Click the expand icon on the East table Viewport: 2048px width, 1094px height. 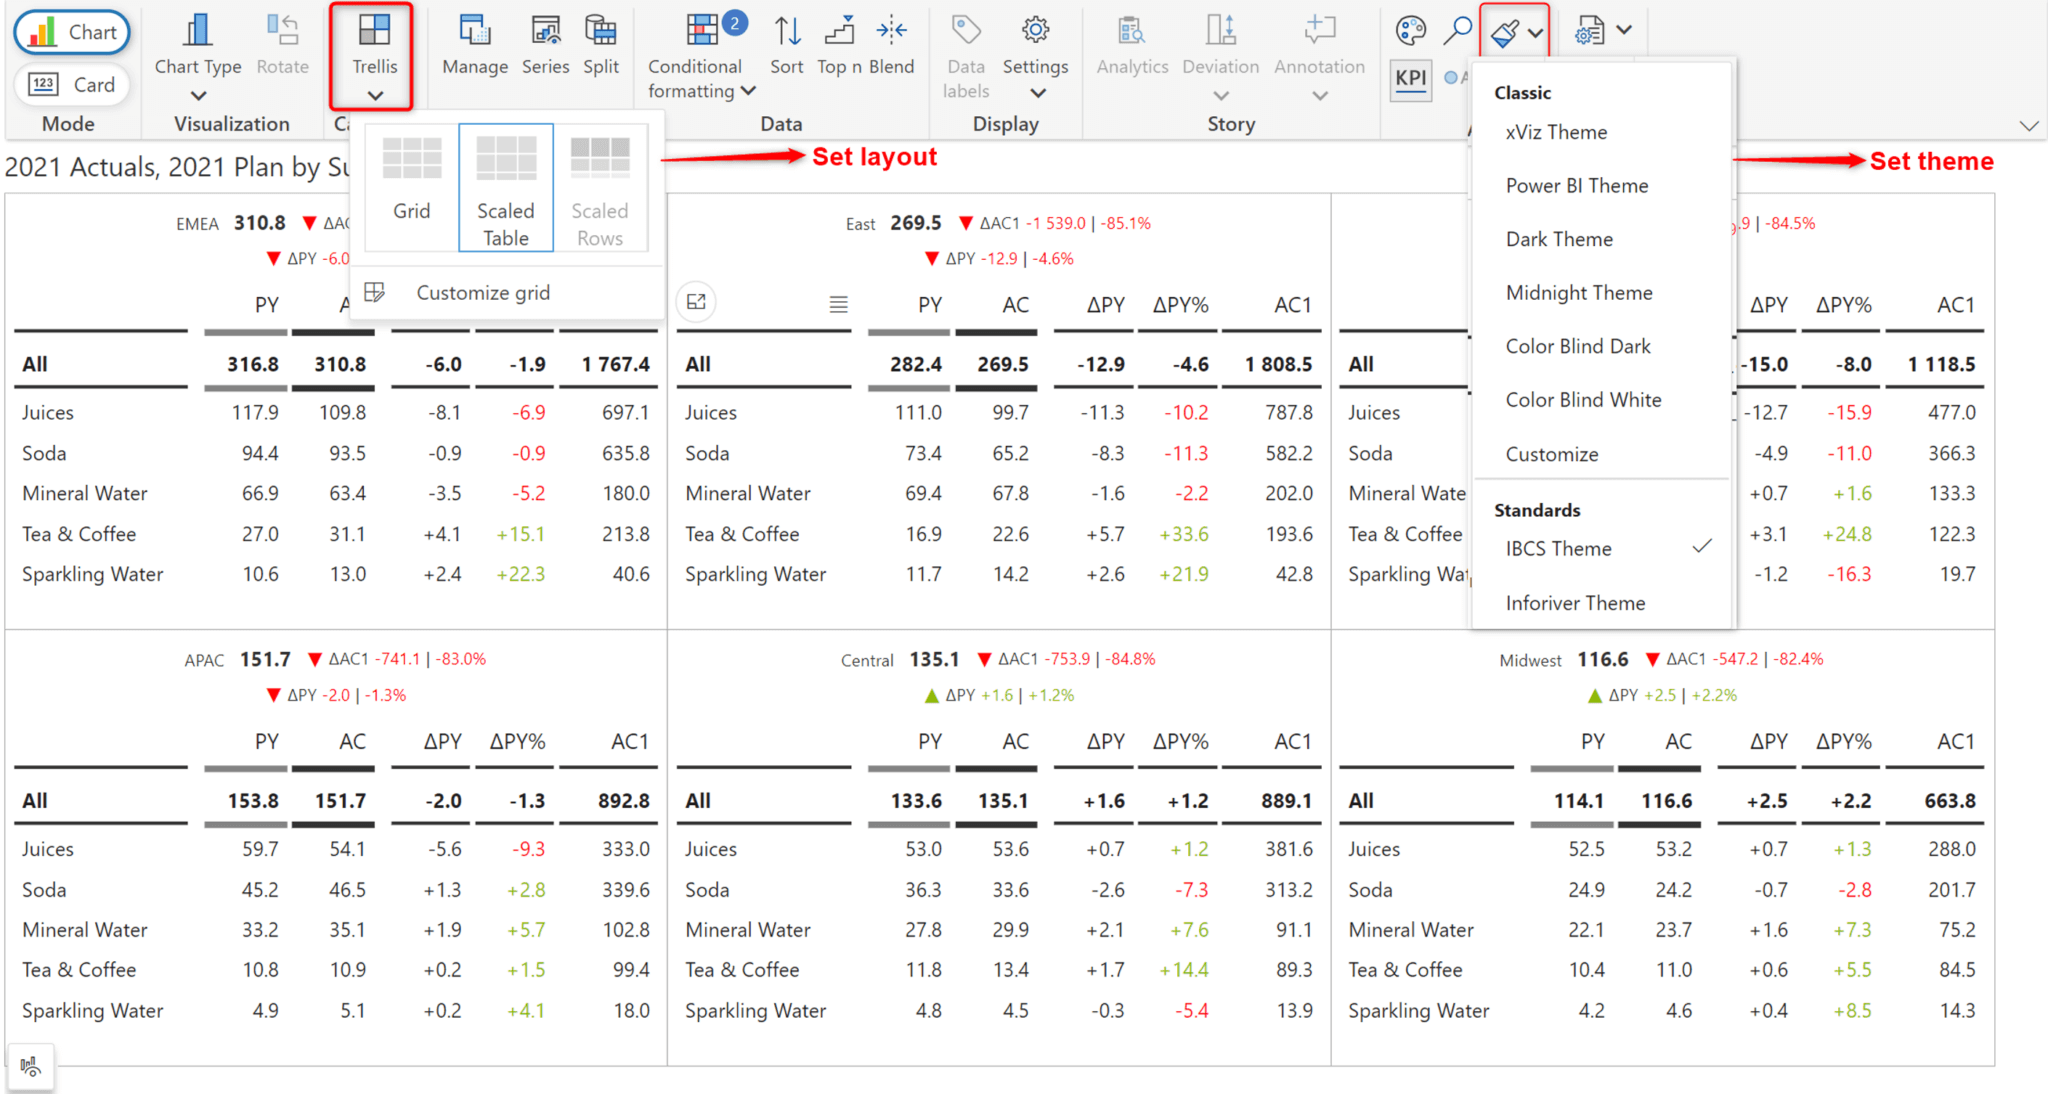[x=696, y=302]
